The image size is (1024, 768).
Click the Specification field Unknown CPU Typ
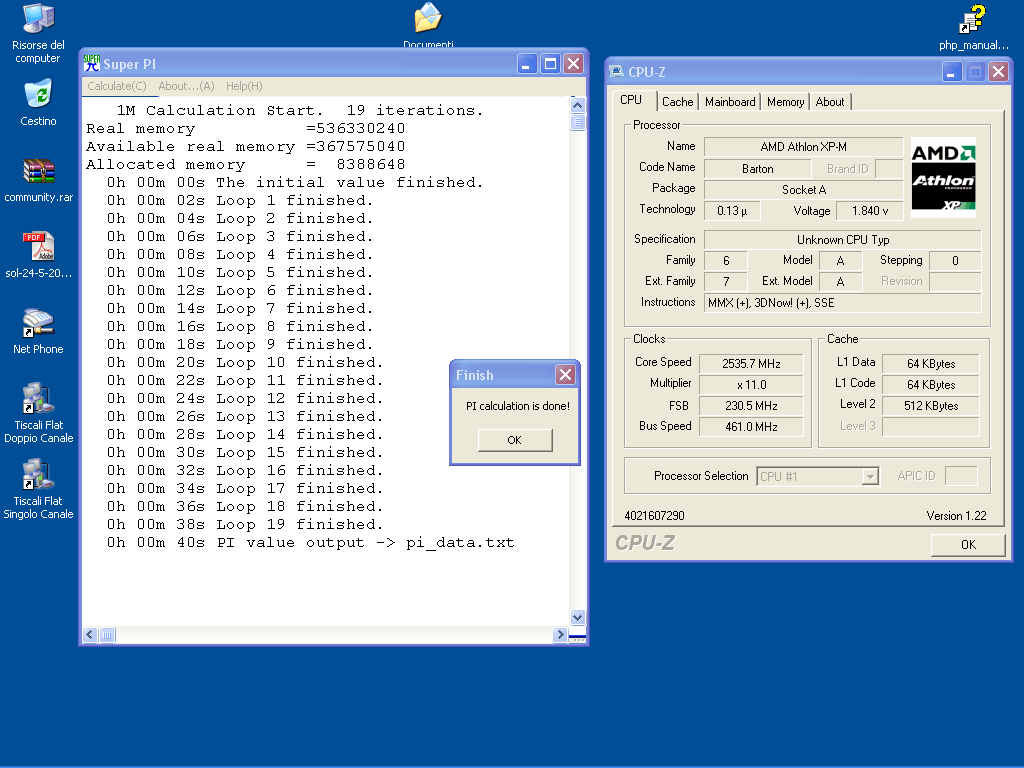click(842, 240)
